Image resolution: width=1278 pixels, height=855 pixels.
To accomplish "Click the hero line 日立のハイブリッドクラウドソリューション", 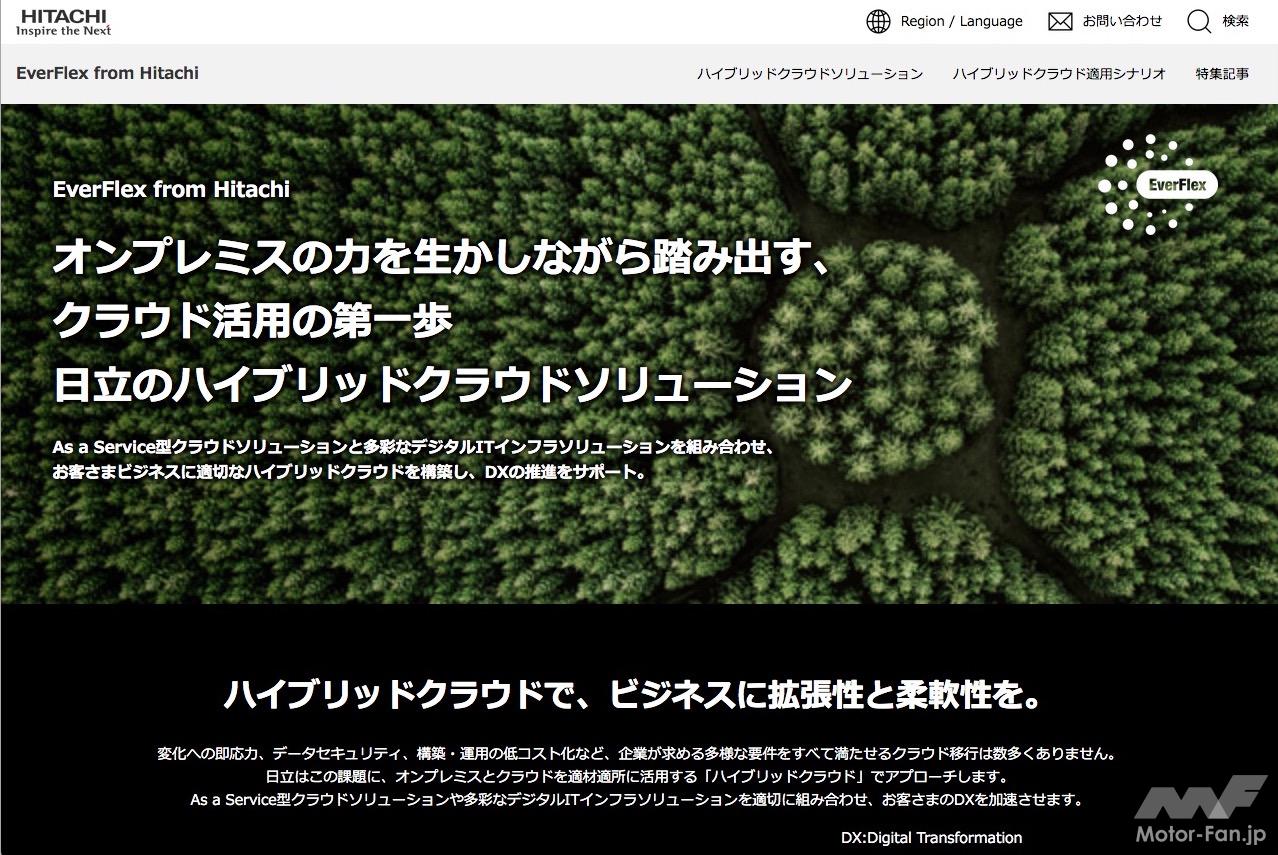I will 452,385.
